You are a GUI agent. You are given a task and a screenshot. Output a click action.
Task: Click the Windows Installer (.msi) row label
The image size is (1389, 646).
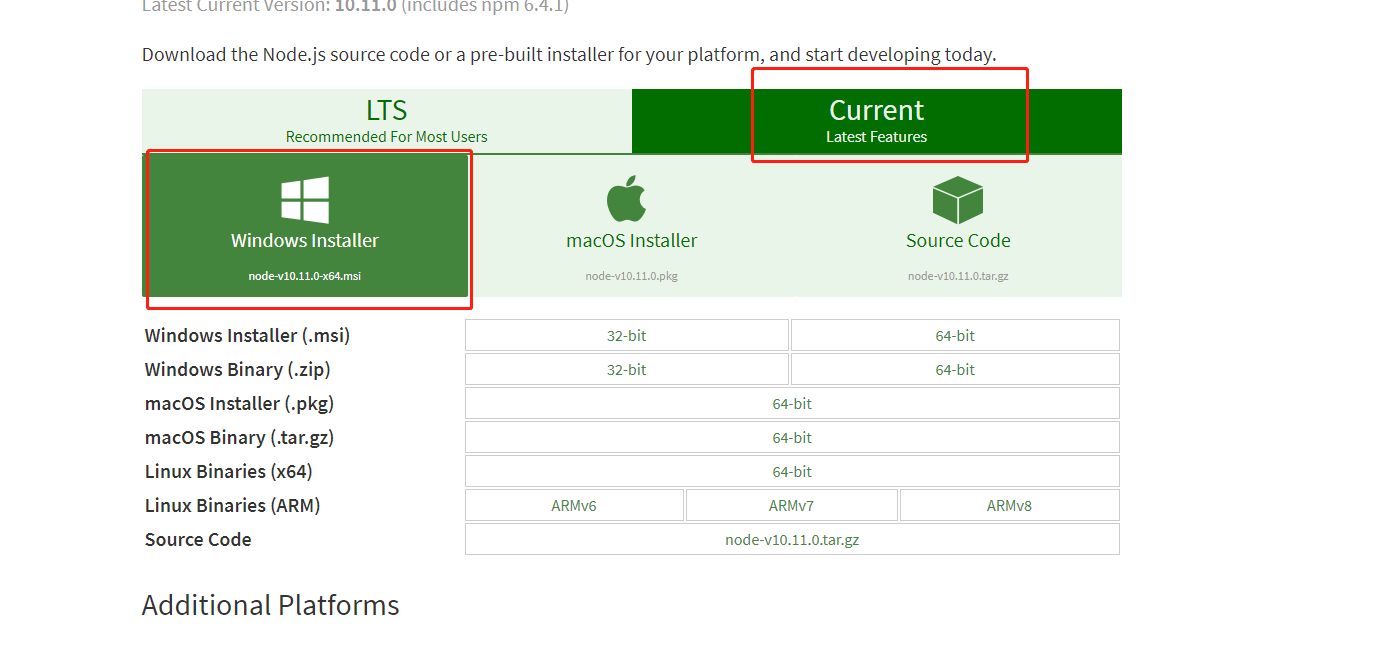[x=248, y=336]
